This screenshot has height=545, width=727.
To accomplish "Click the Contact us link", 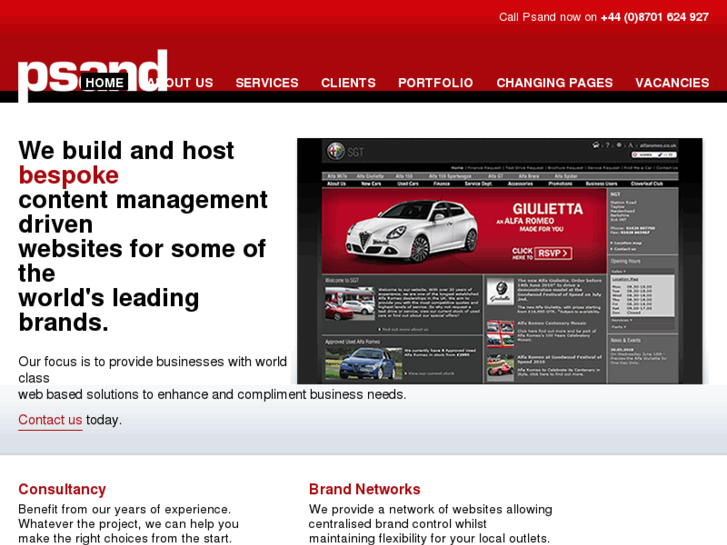I will point(50,420).
